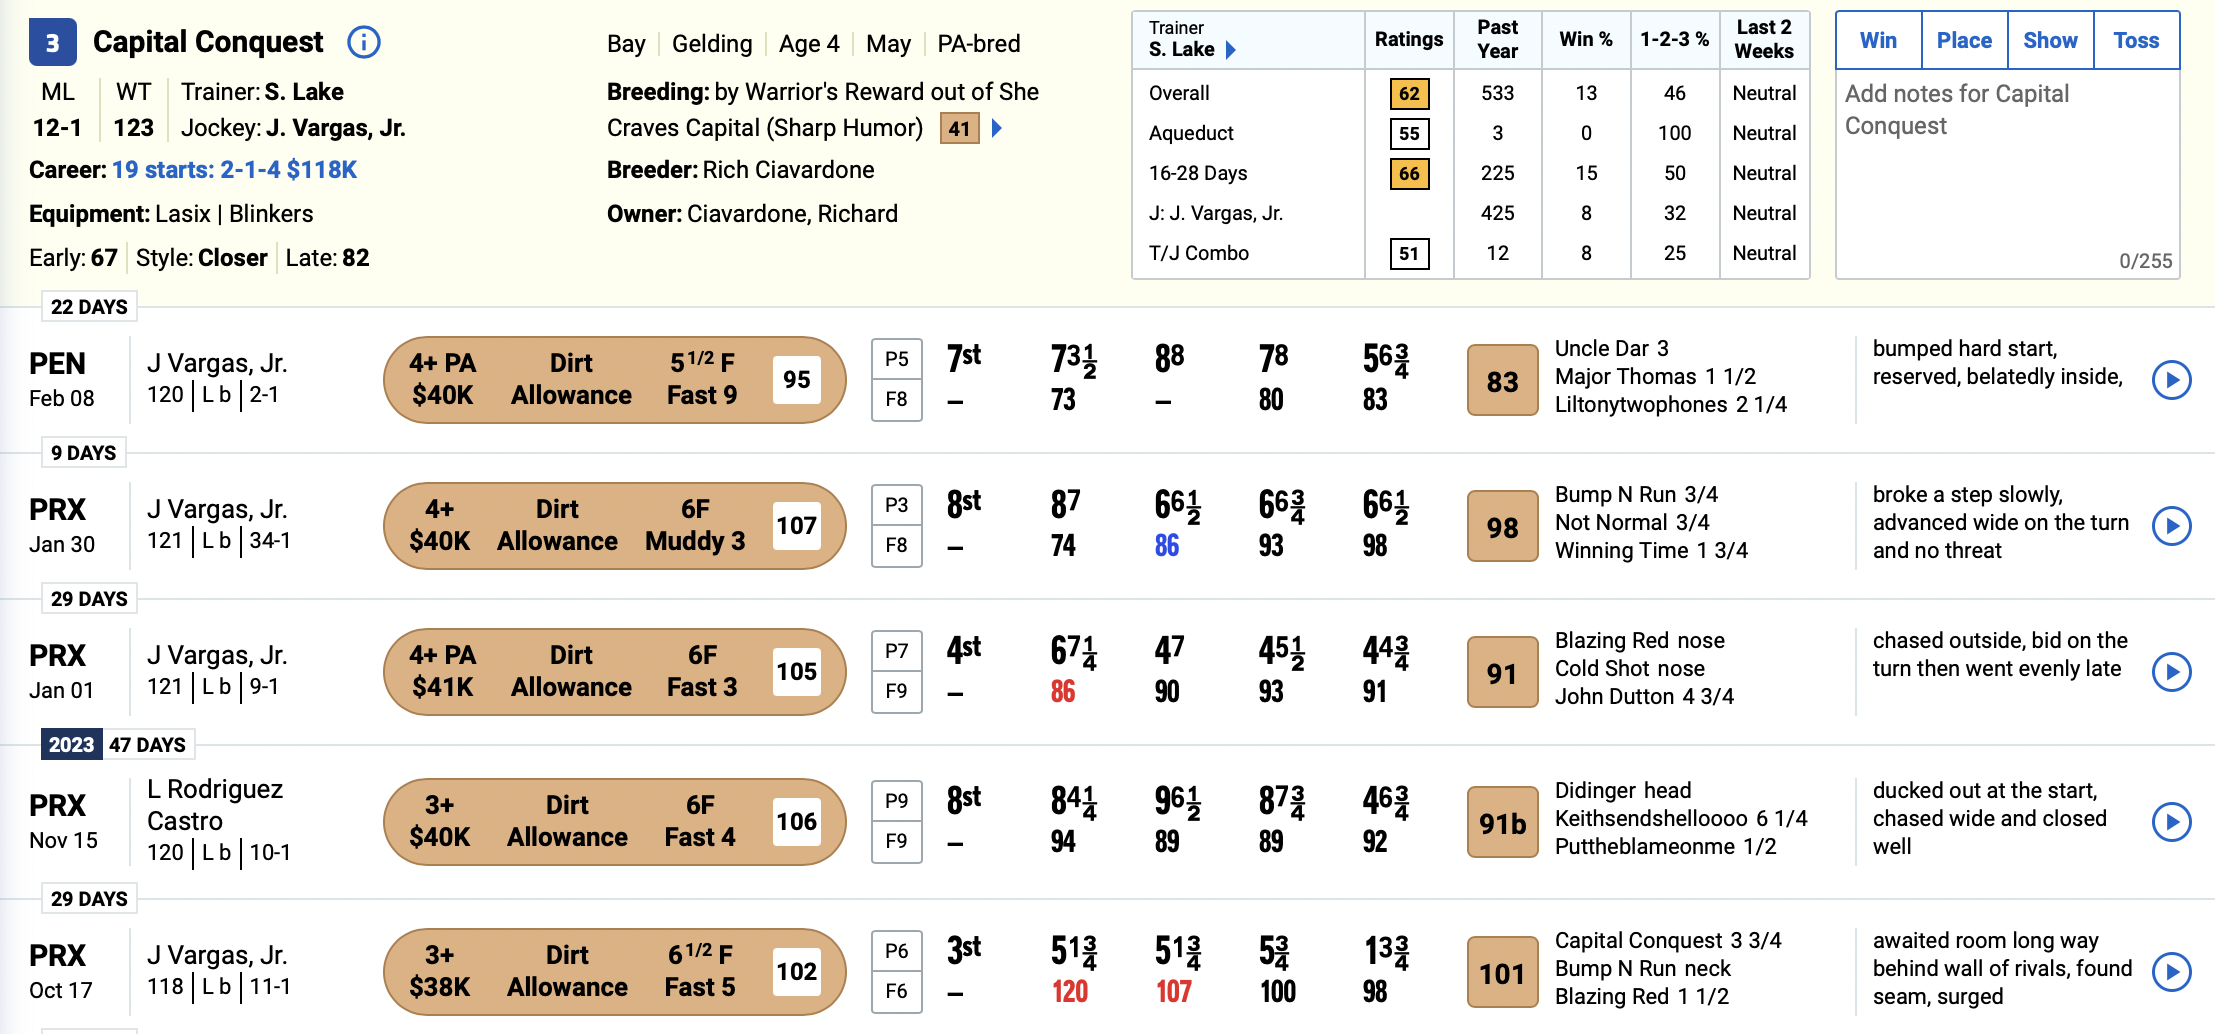Select the 101 speed figure box
The image size is (2226, 1034).
(1502, 972)
